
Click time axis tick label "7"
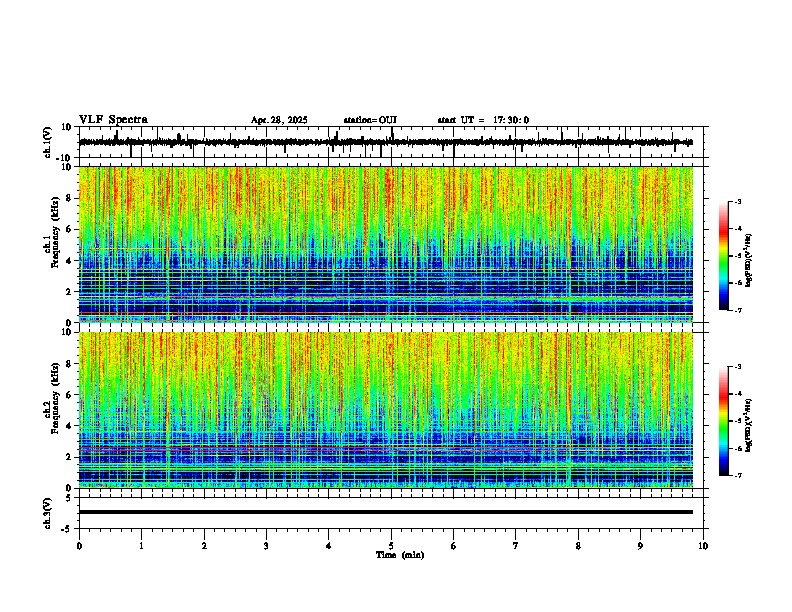[516, 546]
